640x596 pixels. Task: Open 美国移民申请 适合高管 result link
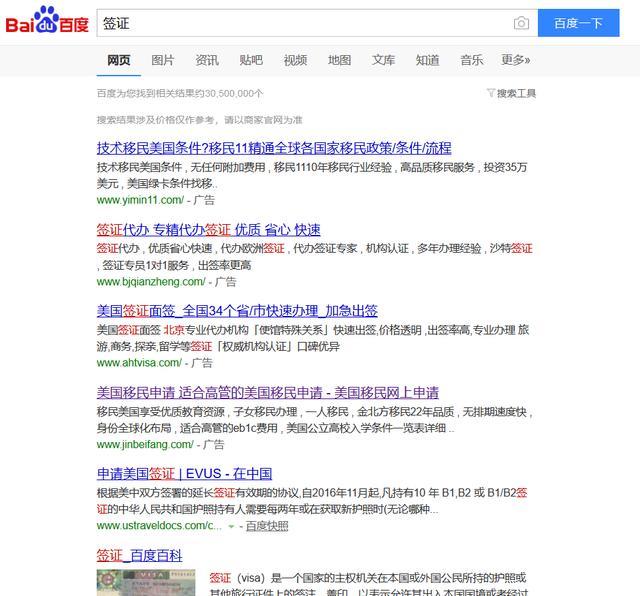[268, 393]
